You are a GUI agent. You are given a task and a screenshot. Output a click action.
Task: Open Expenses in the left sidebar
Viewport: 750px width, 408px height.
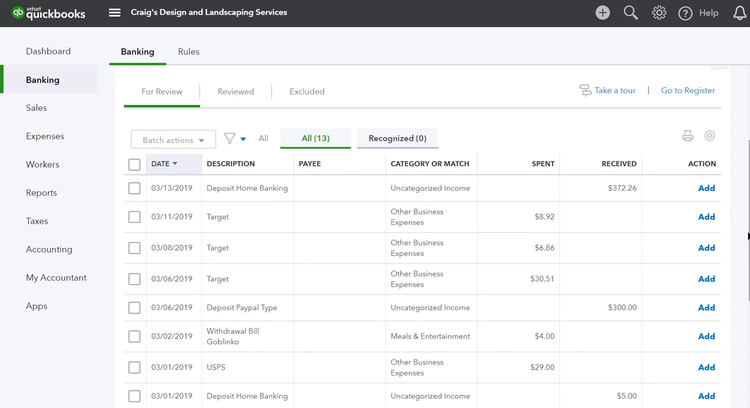45,136
